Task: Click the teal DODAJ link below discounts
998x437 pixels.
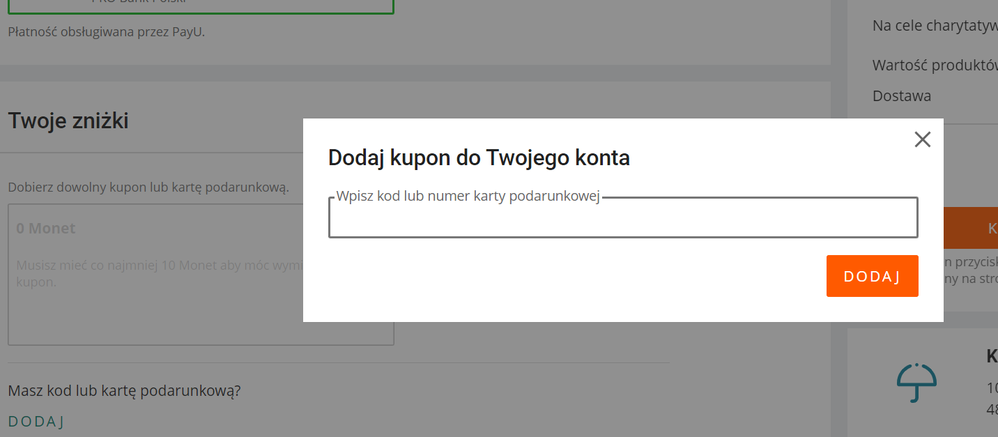Action: (36, 421)
